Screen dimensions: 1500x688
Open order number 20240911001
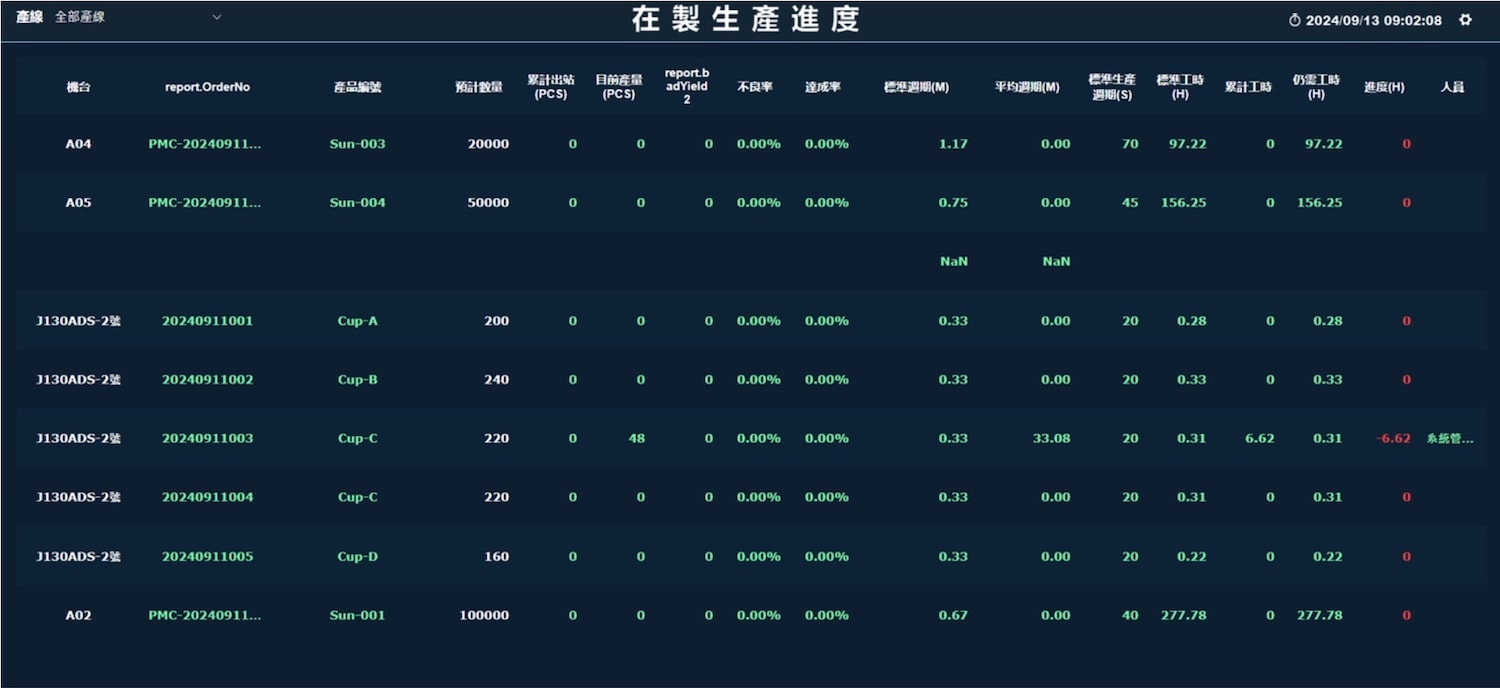[x=207, y=321]
